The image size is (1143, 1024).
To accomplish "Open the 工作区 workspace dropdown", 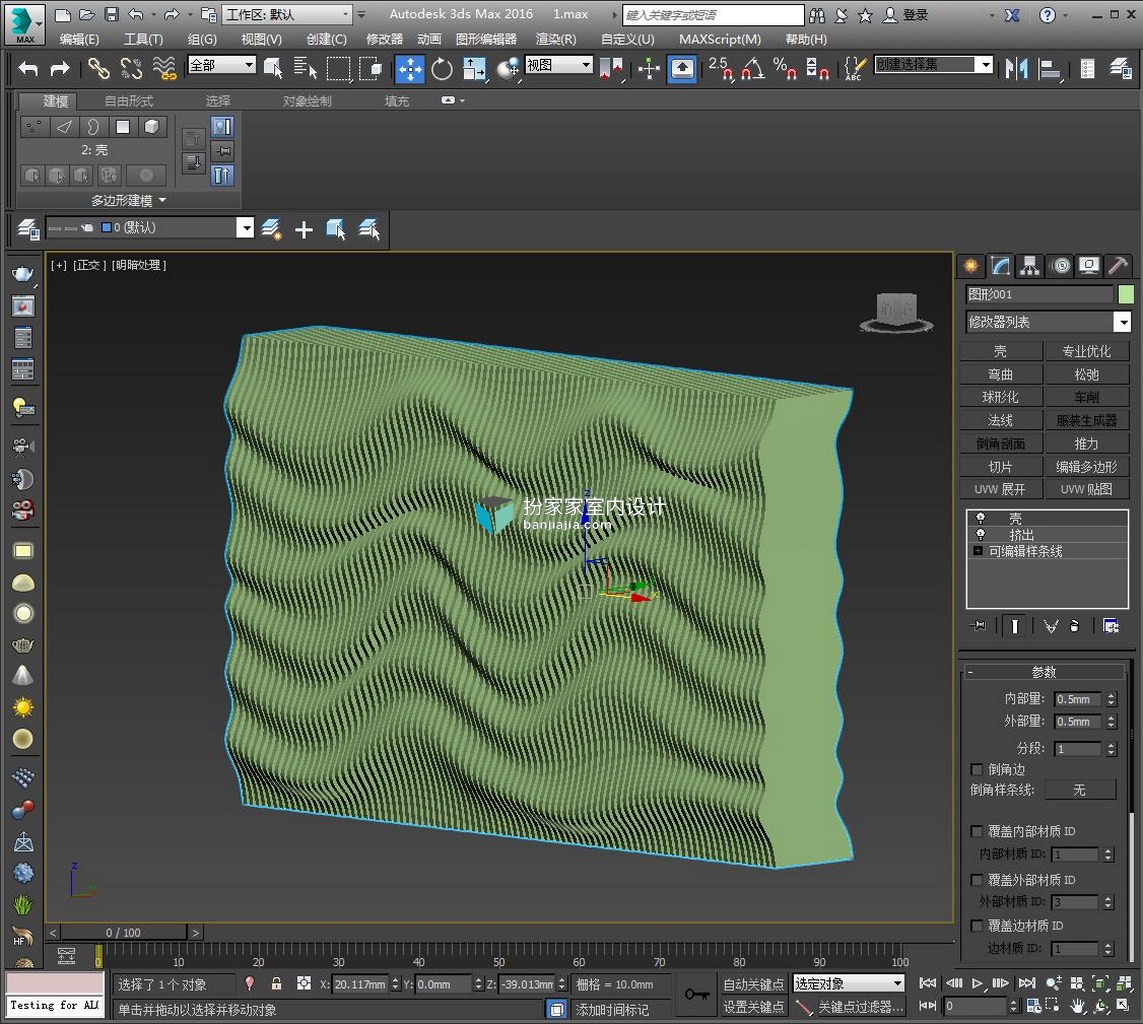I will coord(286,15).
